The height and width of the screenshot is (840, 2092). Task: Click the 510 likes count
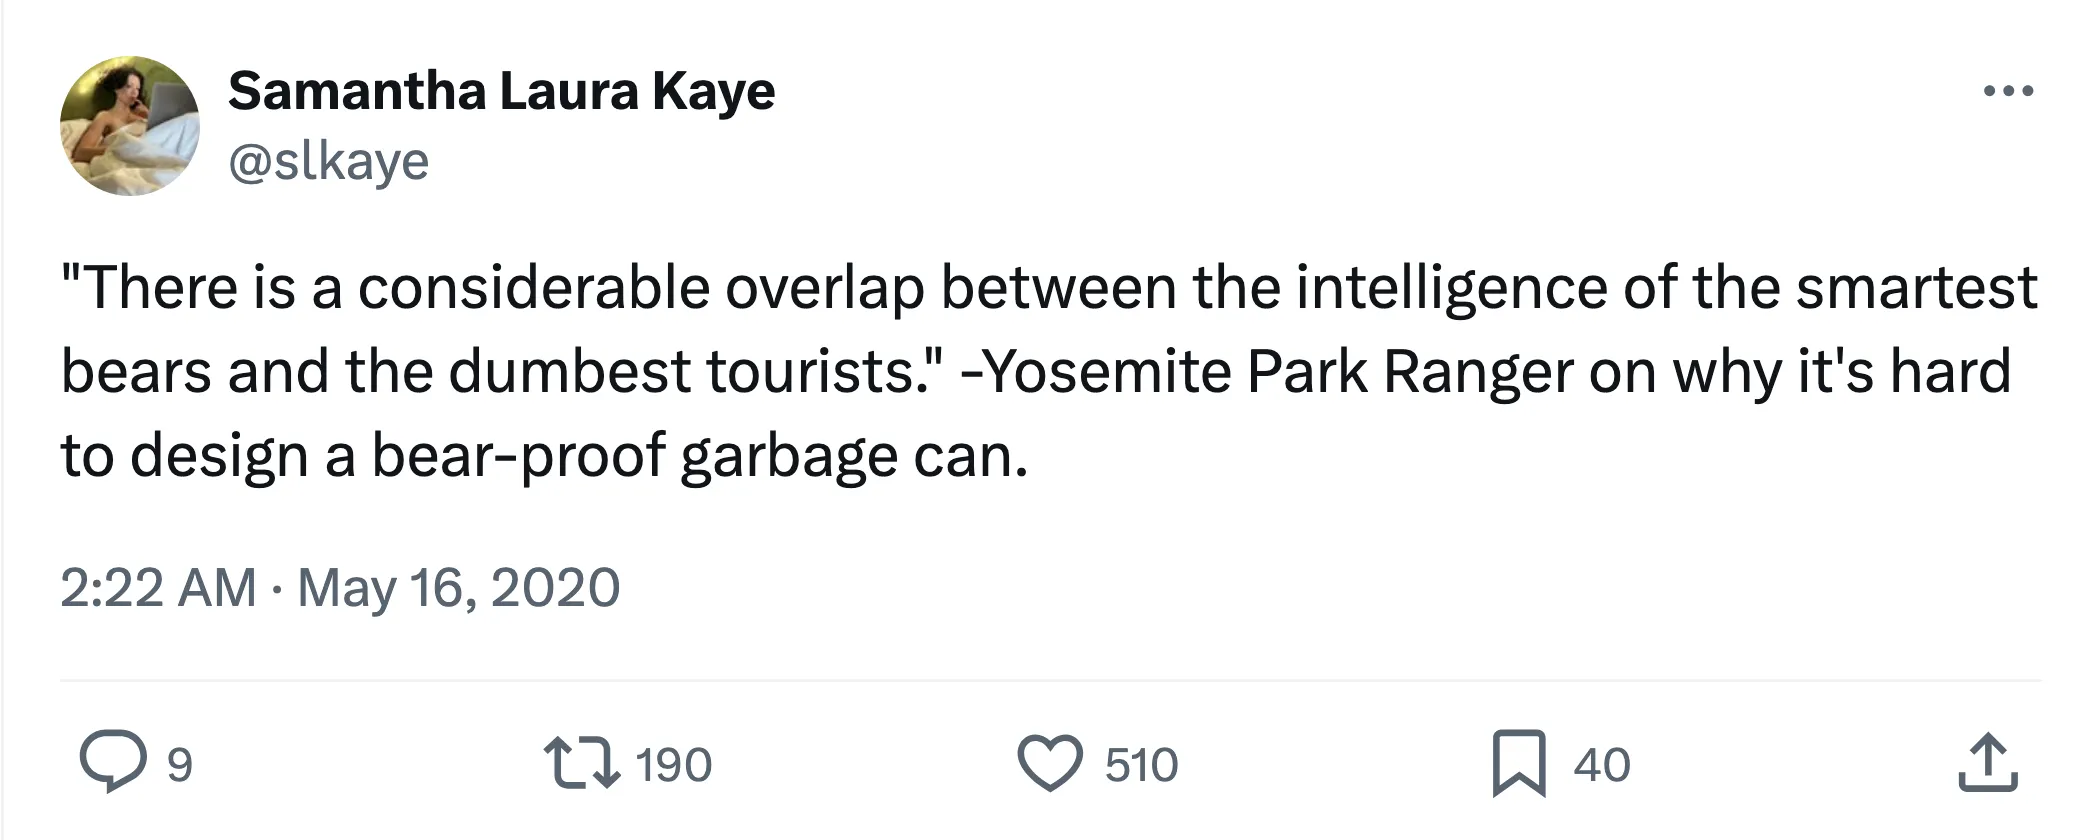(x=1141, y=765)
